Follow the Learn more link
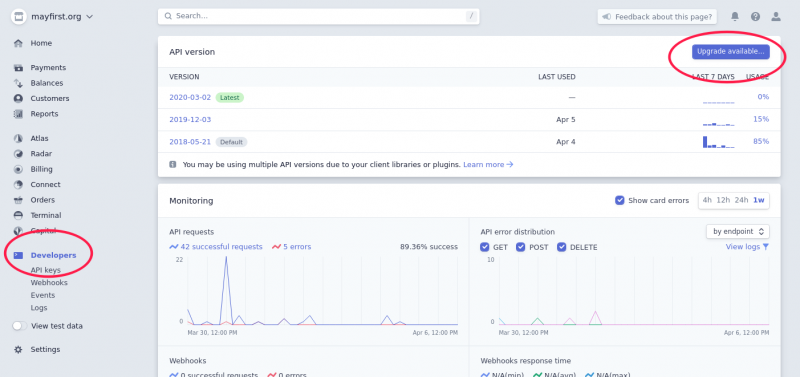 tap(488, 165)
